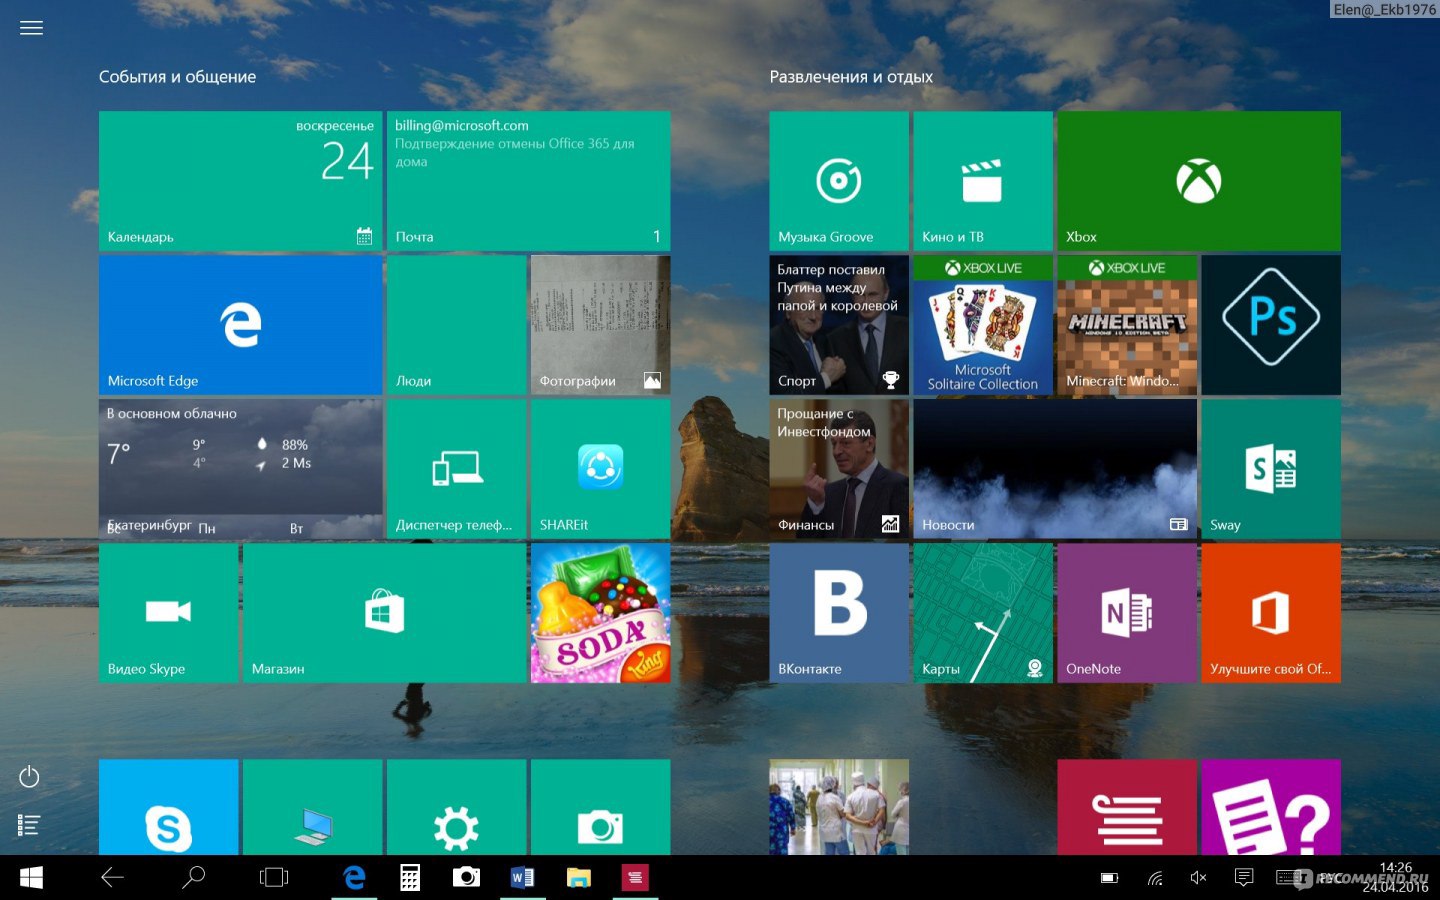Open the Календарь tile
The image size is (1440, 900).
tap(240, 180)
